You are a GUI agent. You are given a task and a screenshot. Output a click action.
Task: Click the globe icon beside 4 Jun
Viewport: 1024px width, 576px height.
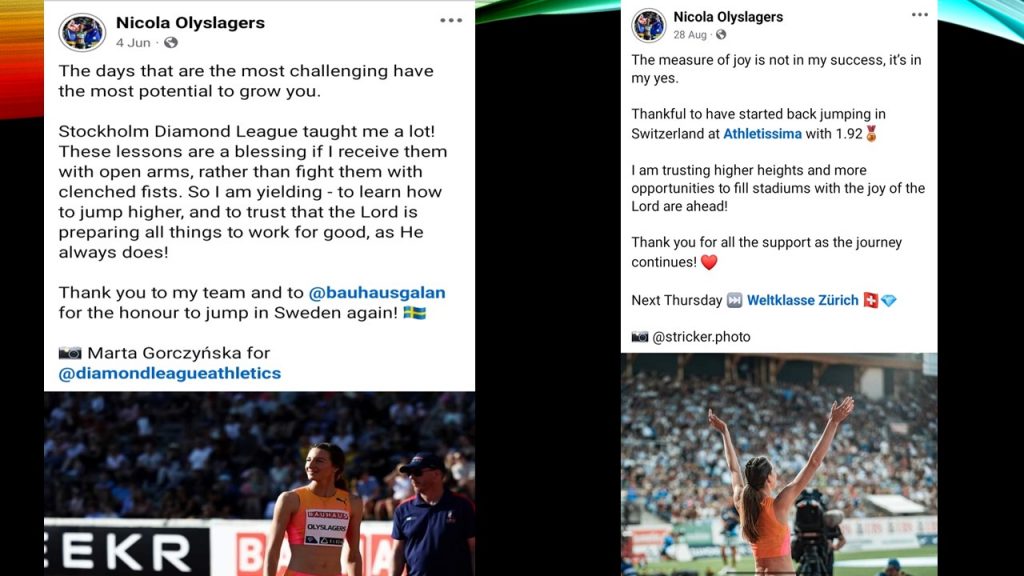click(171, 42)
